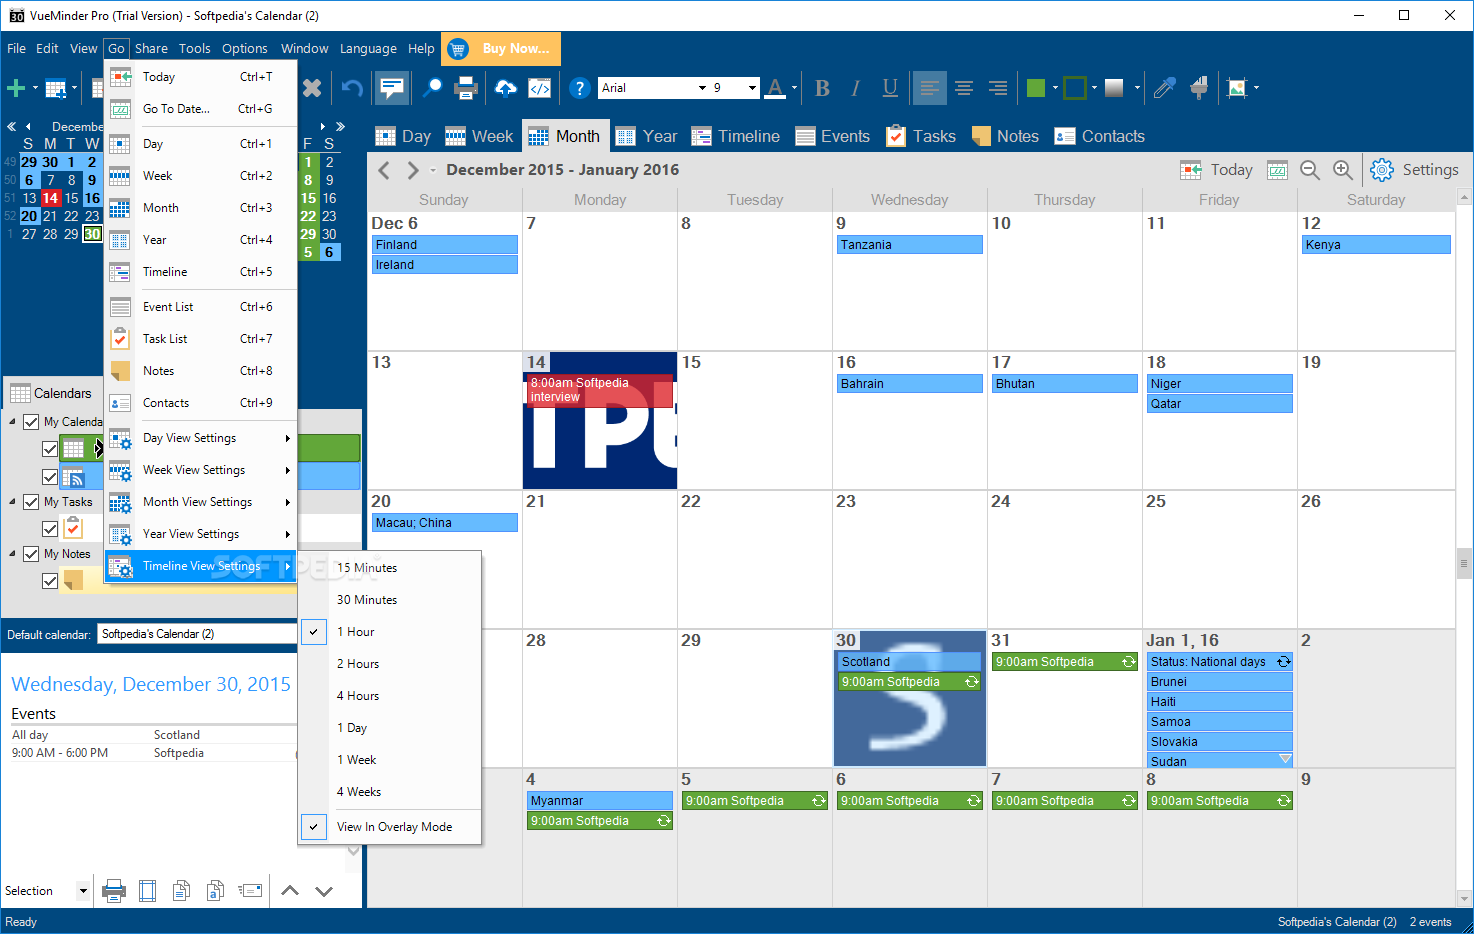Toggle the My Calendars checkbox

coord(31,422)
